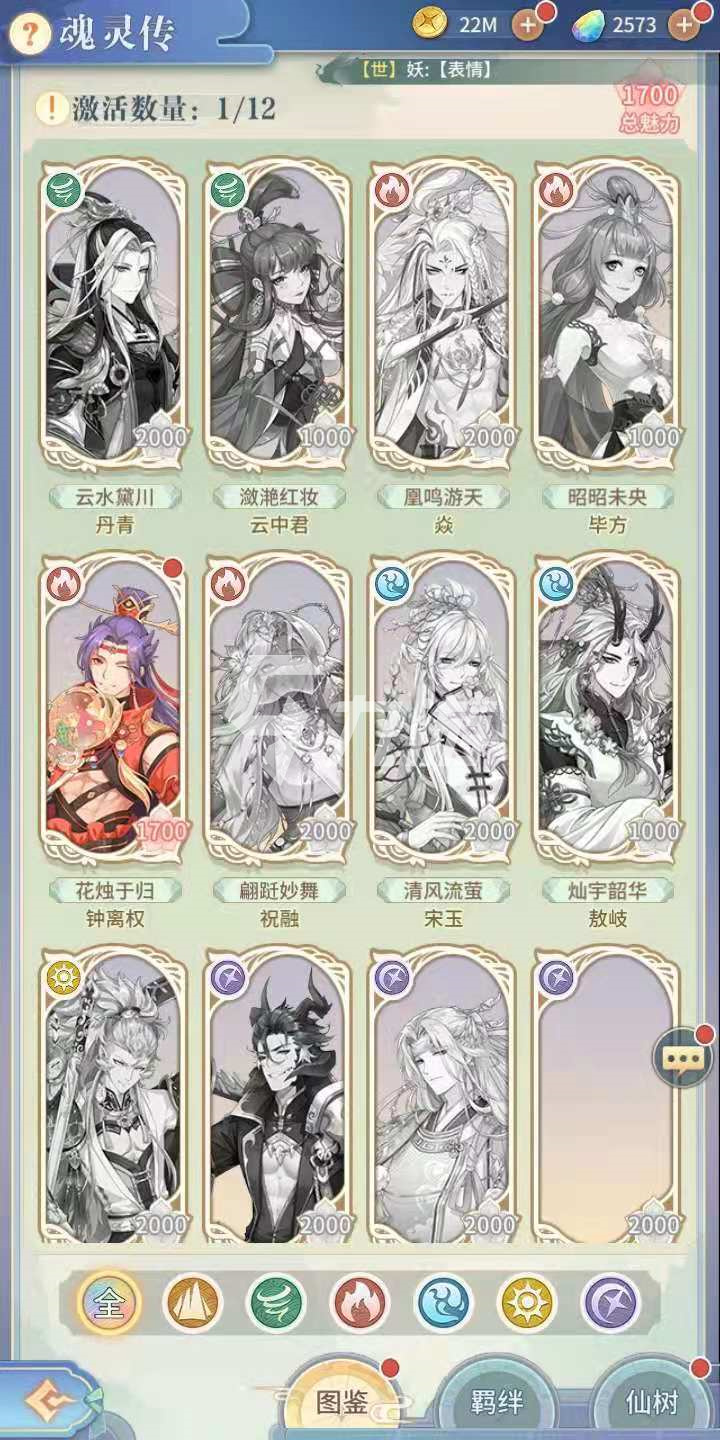This screenshot has height=1440, width=720.
Task: Open the question mark help icon
Action: [x=31, y=34]
